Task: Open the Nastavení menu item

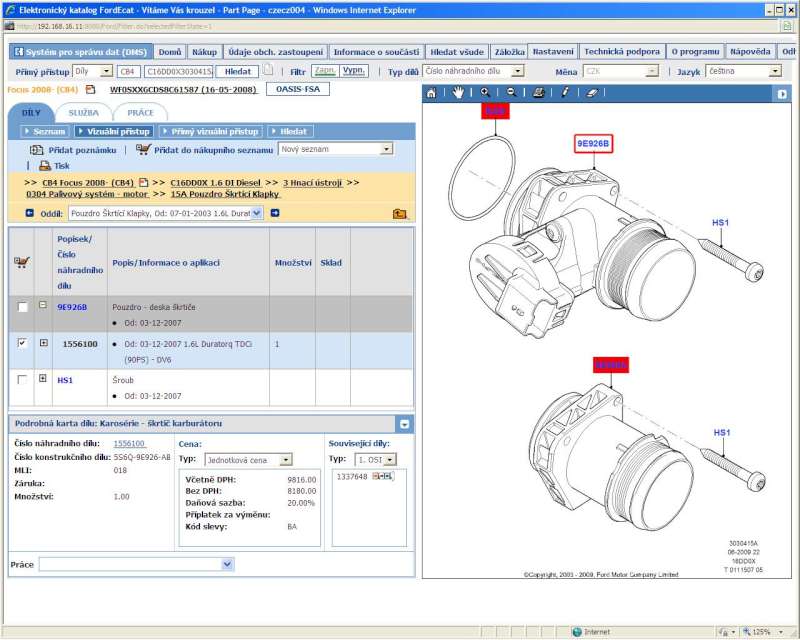Action: coord(553,51)
